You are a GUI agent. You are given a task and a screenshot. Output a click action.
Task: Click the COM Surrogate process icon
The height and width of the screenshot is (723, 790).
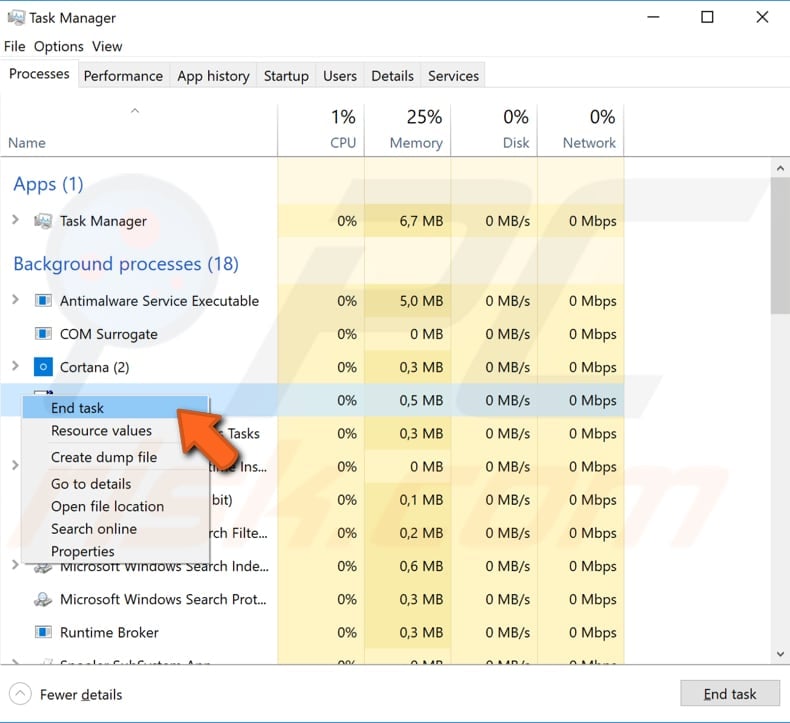pos(43,334)
